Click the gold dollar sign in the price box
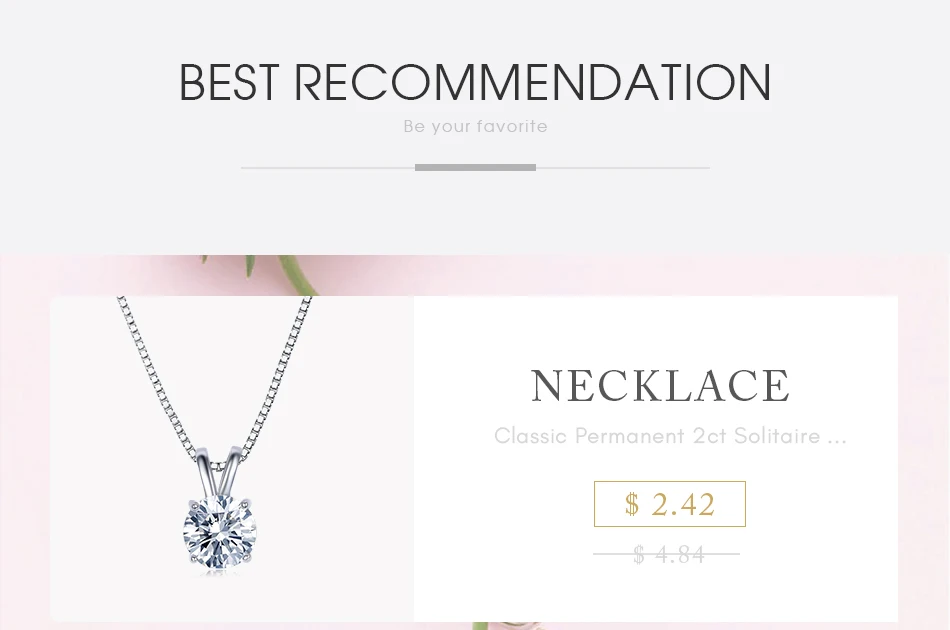 632,504
